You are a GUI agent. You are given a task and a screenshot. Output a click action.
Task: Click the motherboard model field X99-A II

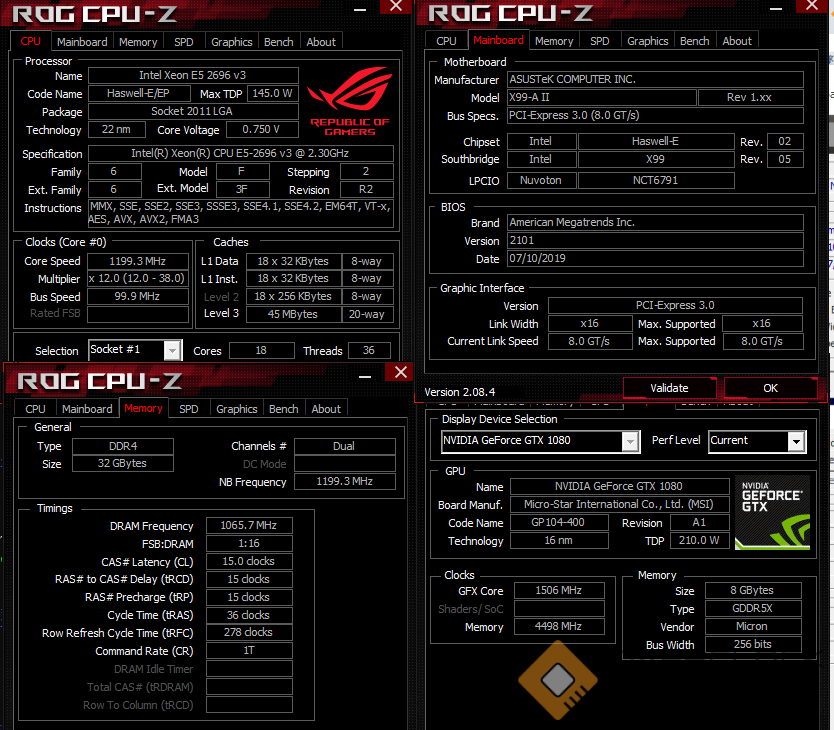point(602,97)
